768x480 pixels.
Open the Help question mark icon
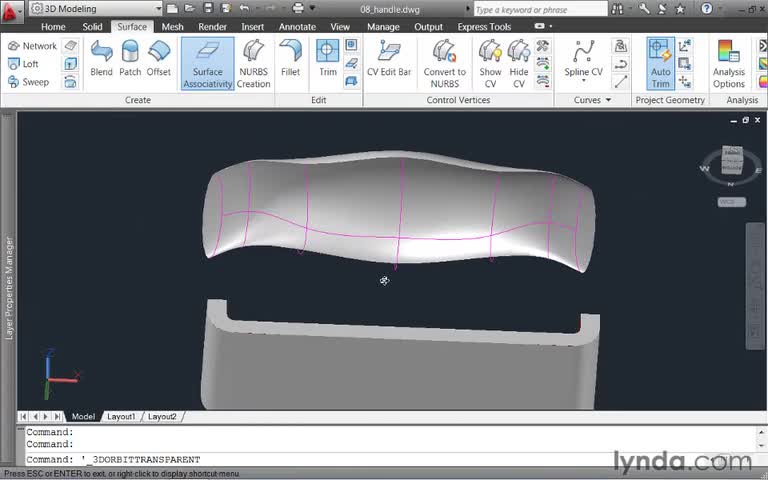pos(706,8)
